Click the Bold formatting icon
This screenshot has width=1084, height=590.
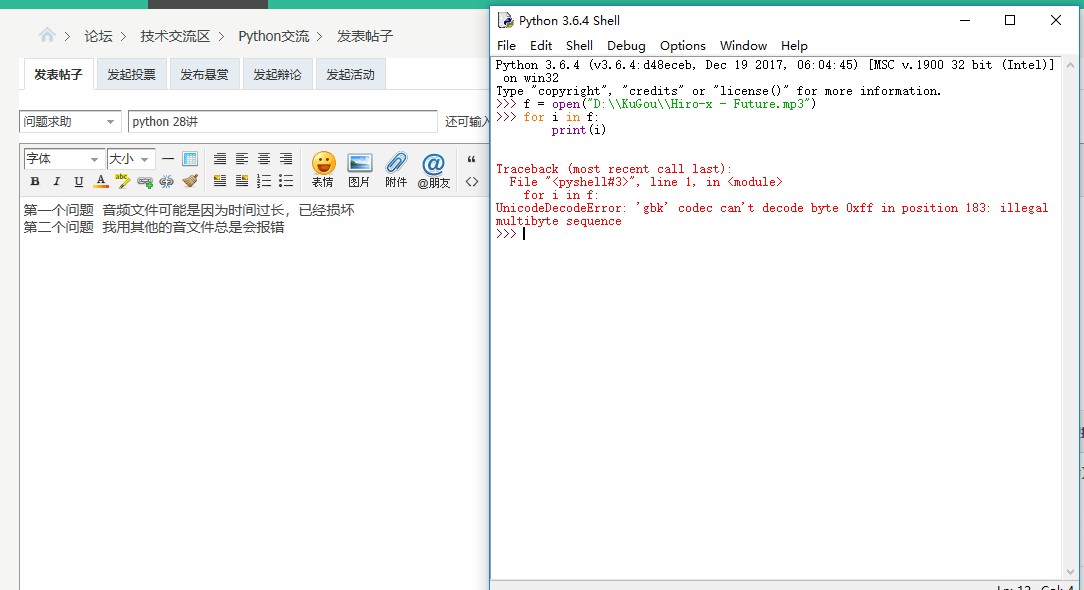click(x=35, y=181)
